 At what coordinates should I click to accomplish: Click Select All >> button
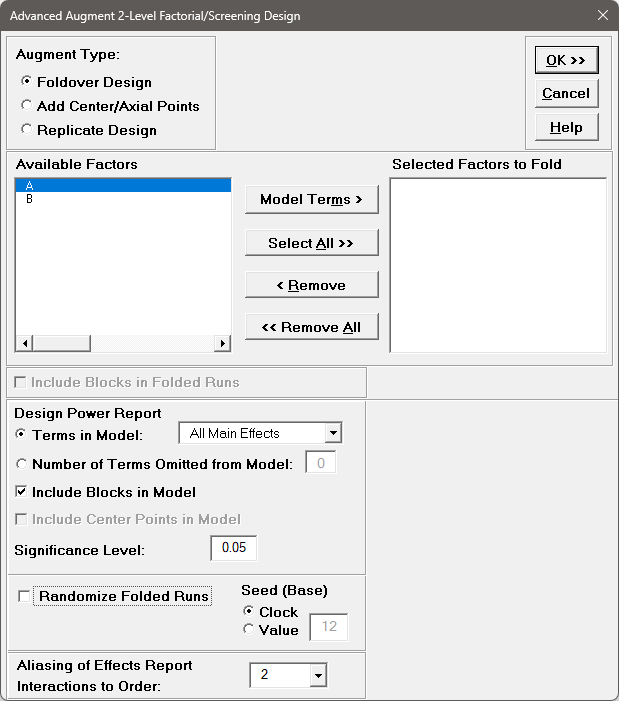(x=311, y=243)
